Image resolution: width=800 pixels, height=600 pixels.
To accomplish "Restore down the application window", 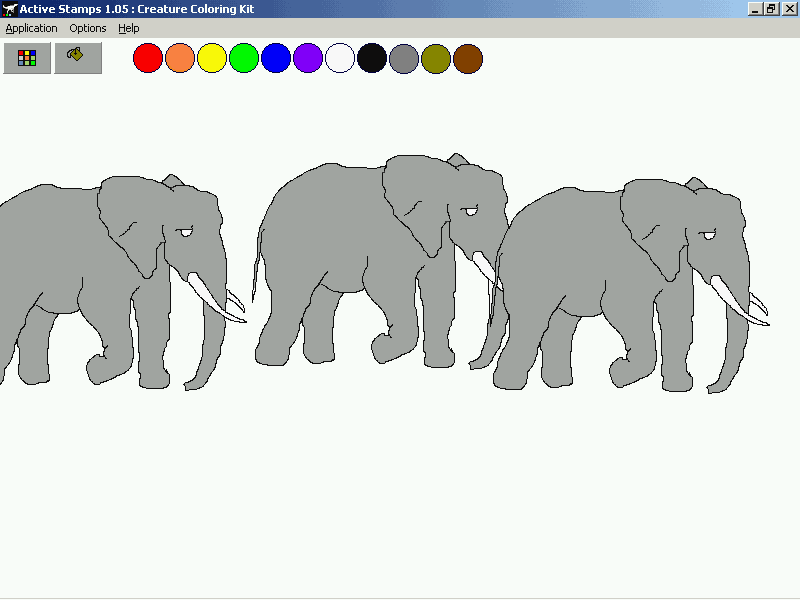I will pyautogui.click(x=771, y=9).
